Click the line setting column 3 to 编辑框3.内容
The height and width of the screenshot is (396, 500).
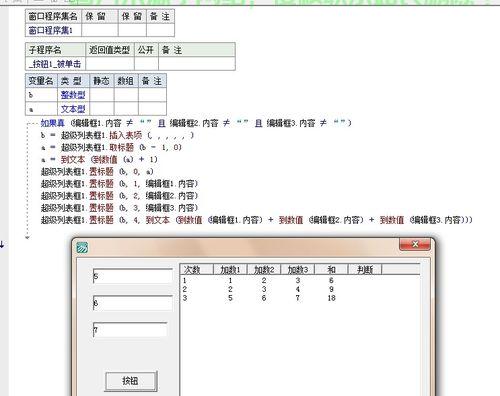click(x=119, y=208)
